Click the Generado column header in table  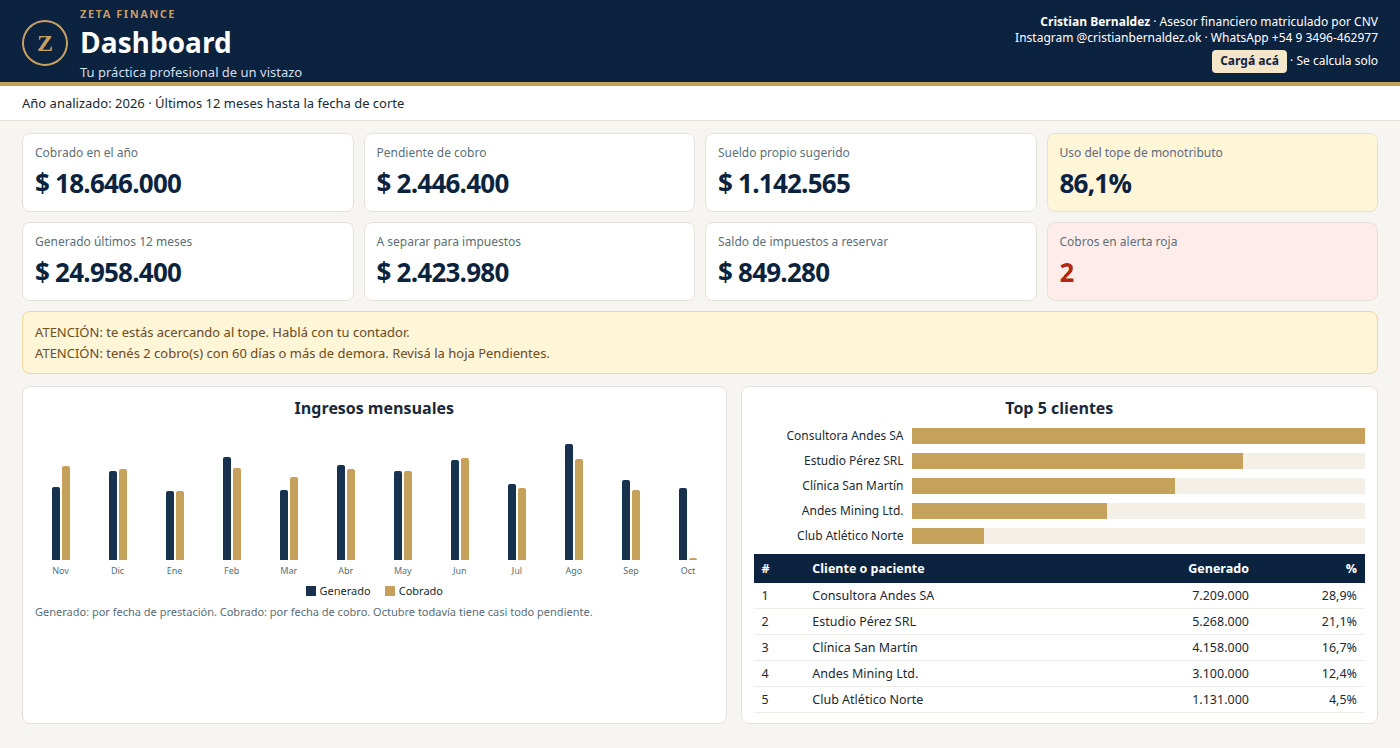tap(1218, 569)
